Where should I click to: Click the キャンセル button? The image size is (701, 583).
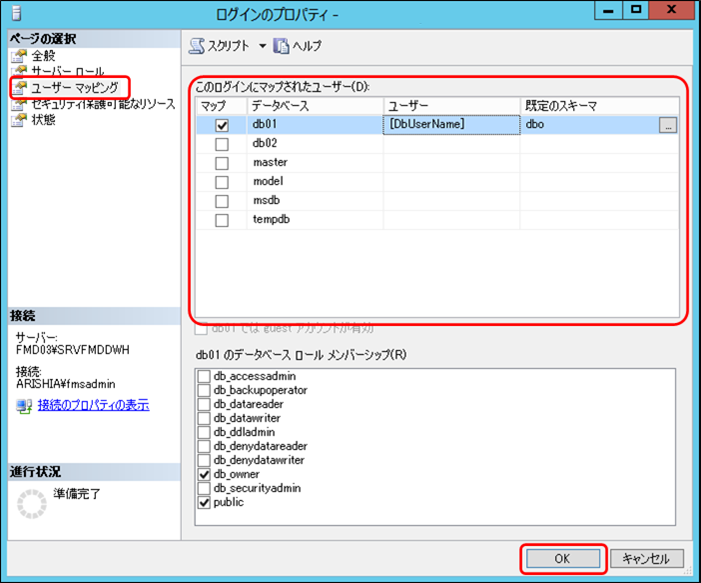click(x=646, y=559)
